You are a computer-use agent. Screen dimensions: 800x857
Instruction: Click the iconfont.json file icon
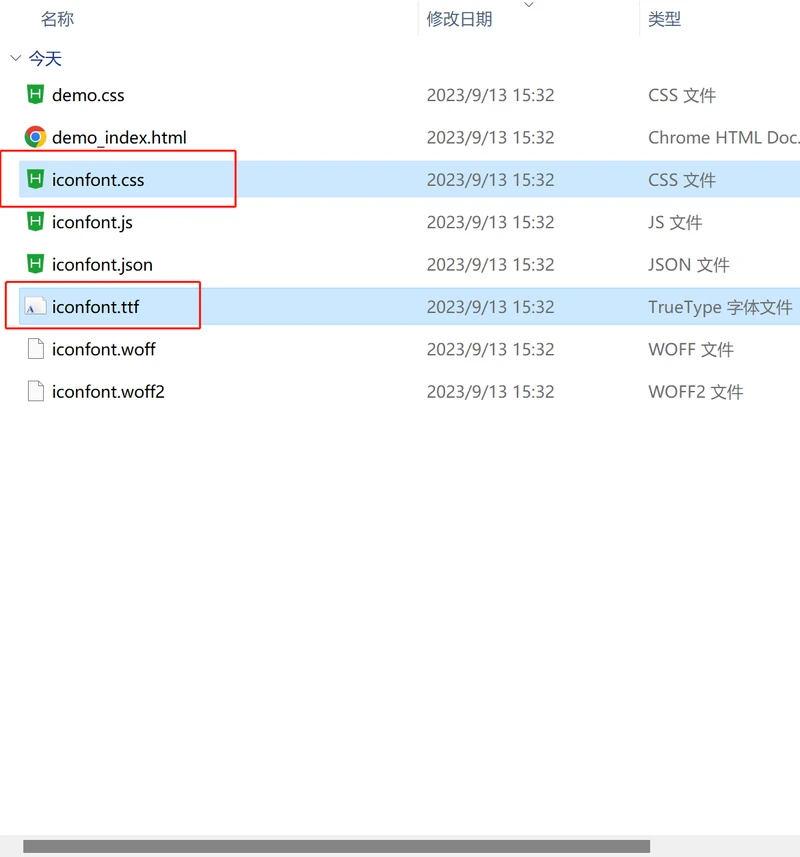[x=36, y=264]
